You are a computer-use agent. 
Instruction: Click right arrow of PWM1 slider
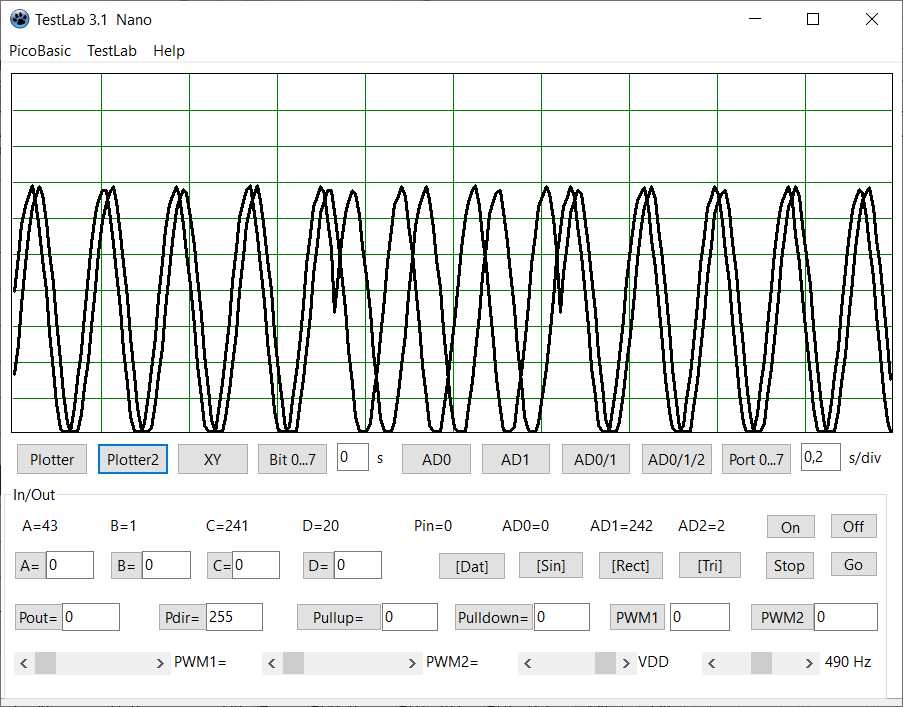161,663
